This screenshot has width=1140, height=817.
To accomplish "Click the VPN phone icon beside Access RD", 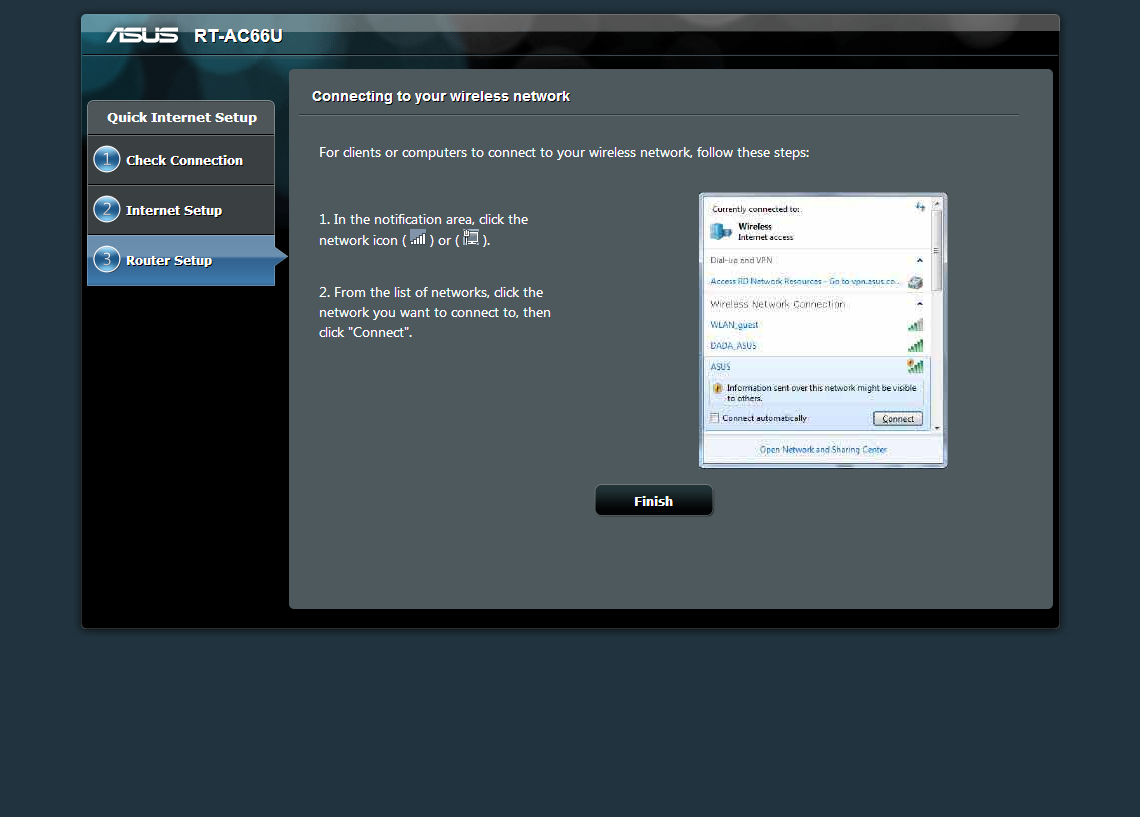I will pyautogui.click(x=915, y=283).
